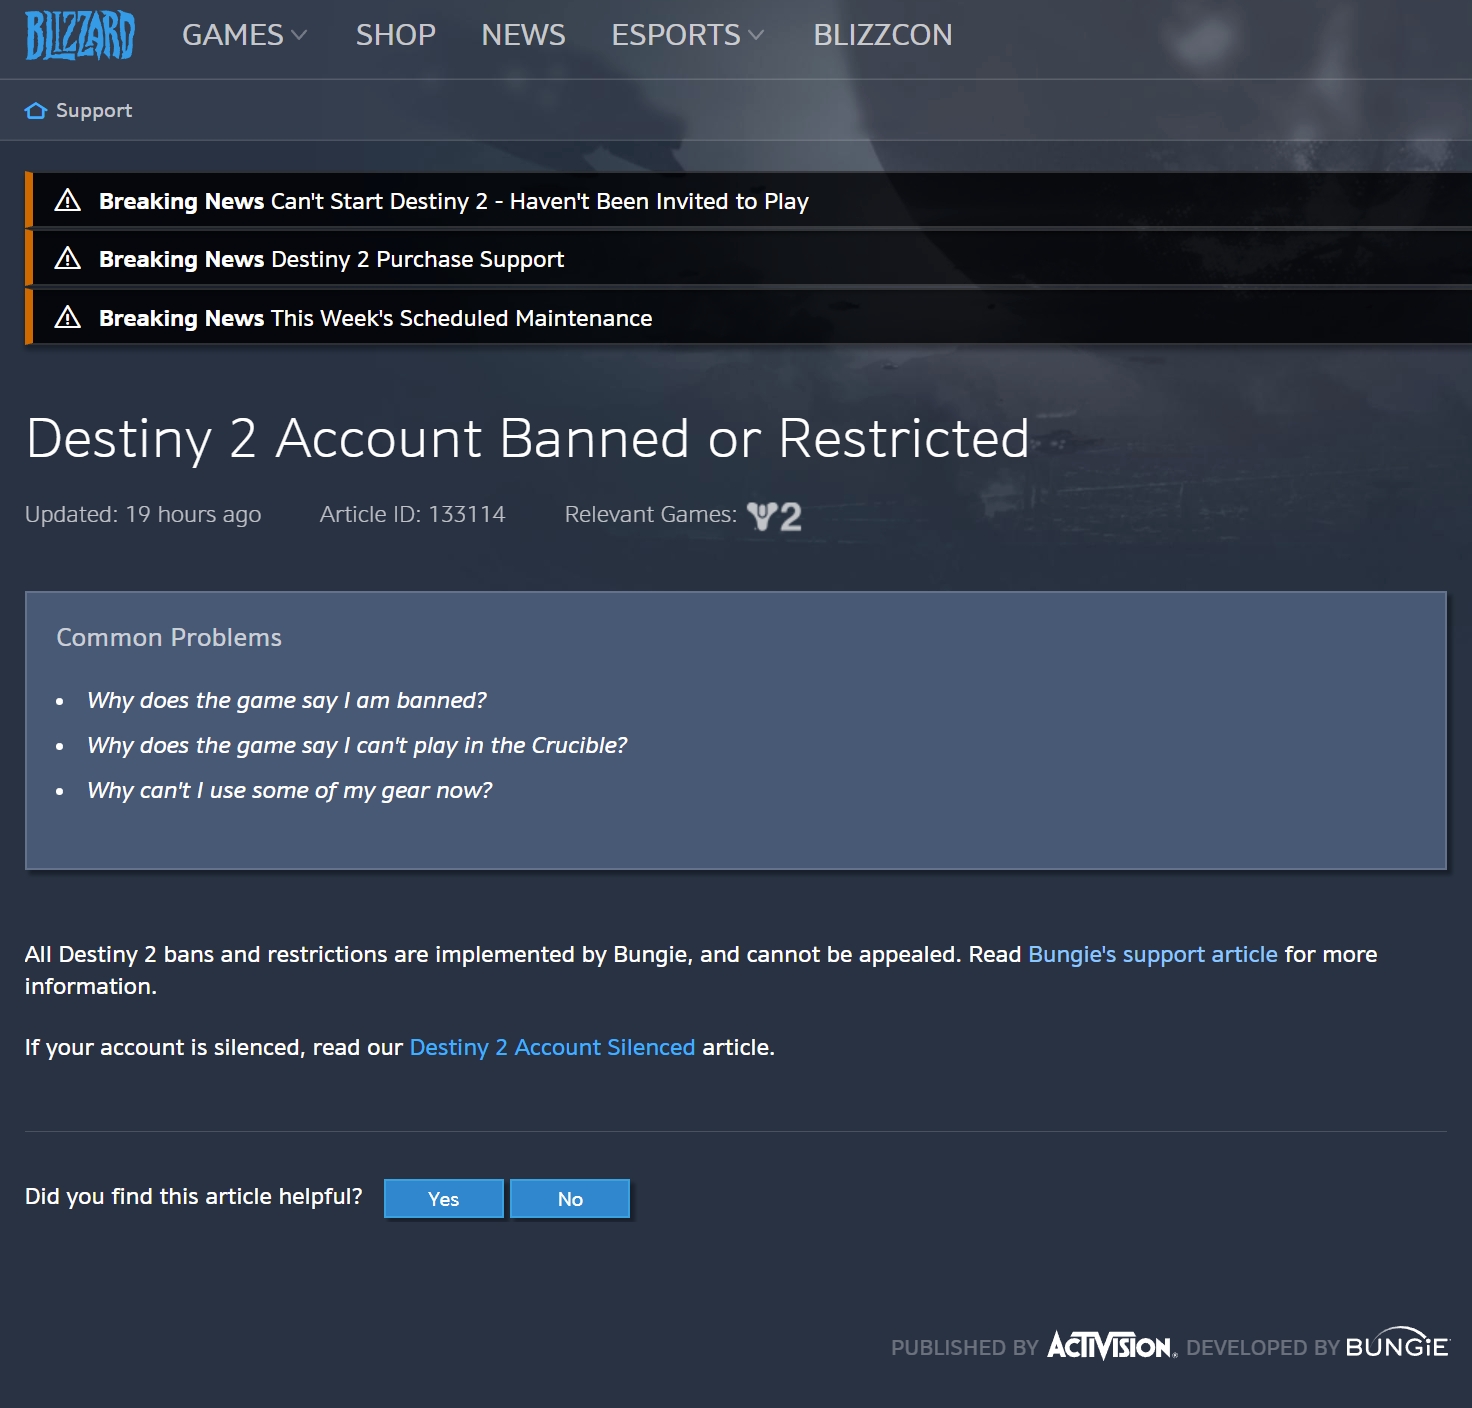Select the Crucible restriction question

pos(357,745)
